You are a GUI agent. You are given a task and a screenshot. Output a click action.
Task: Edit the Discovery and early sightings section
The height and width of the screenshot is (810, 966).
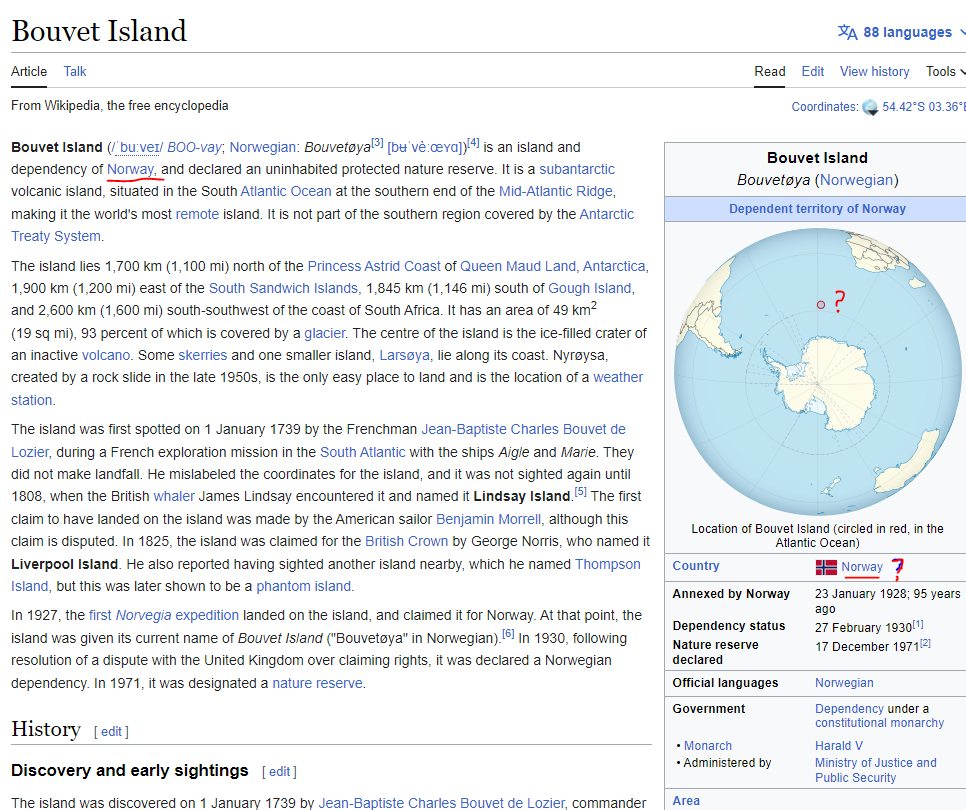(279, 771)
